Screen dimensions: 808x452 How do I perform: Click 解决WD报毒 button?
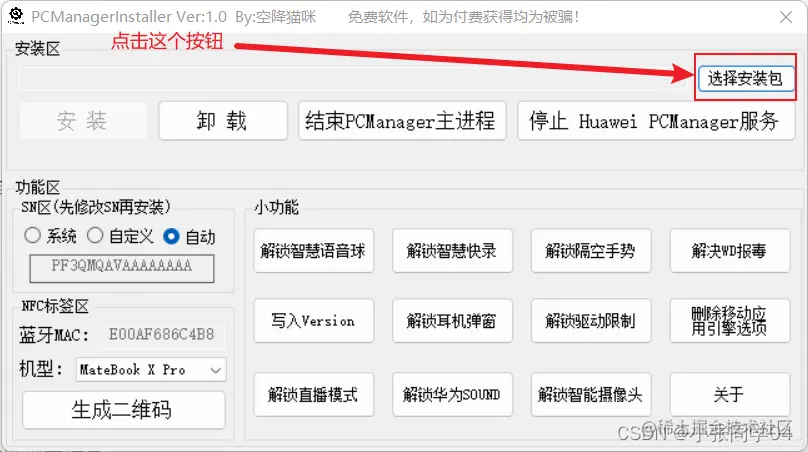pos(730,250)
